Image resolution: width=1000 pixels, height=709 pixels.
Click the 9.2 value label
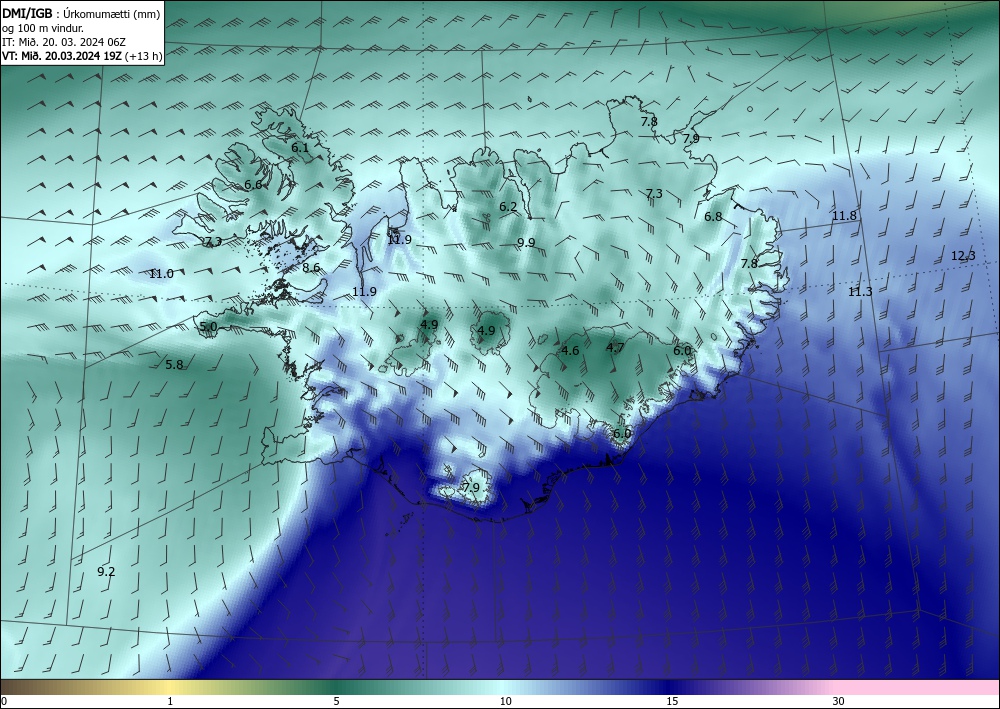(x=106, y=572)
